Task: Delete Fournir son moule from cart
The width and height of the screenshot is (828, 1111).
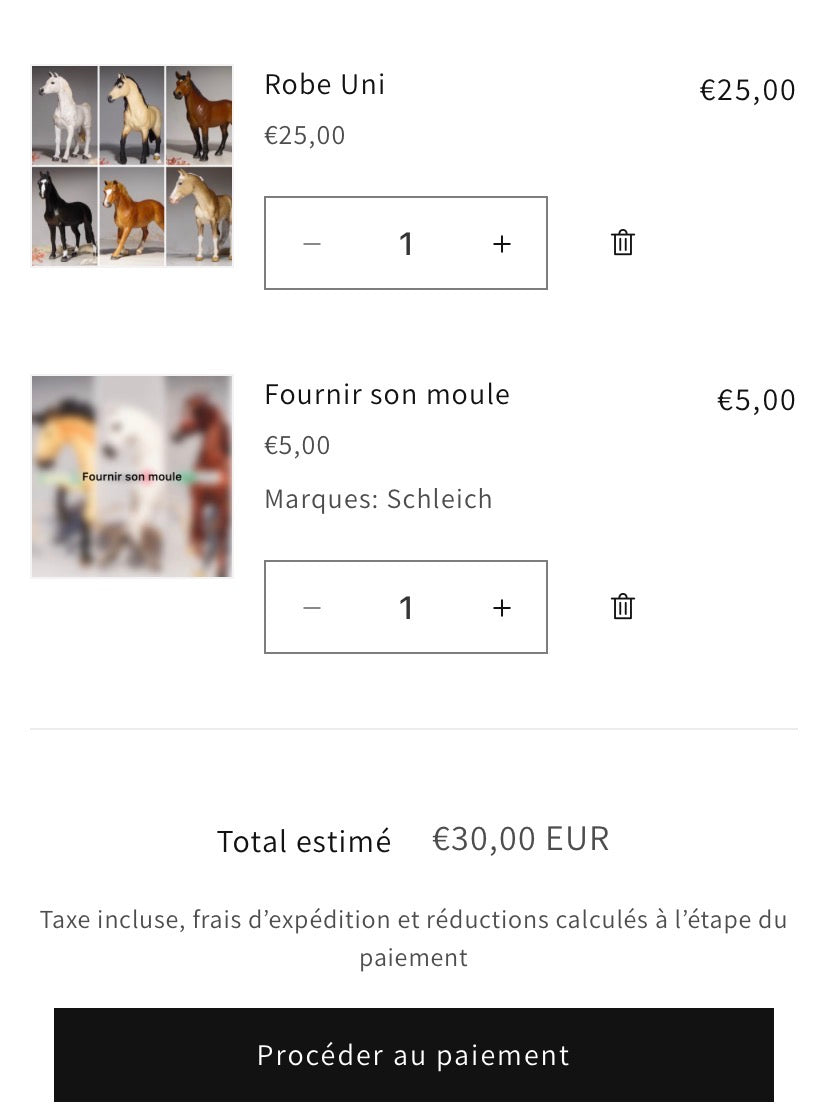Action: (x=623, y=607)
